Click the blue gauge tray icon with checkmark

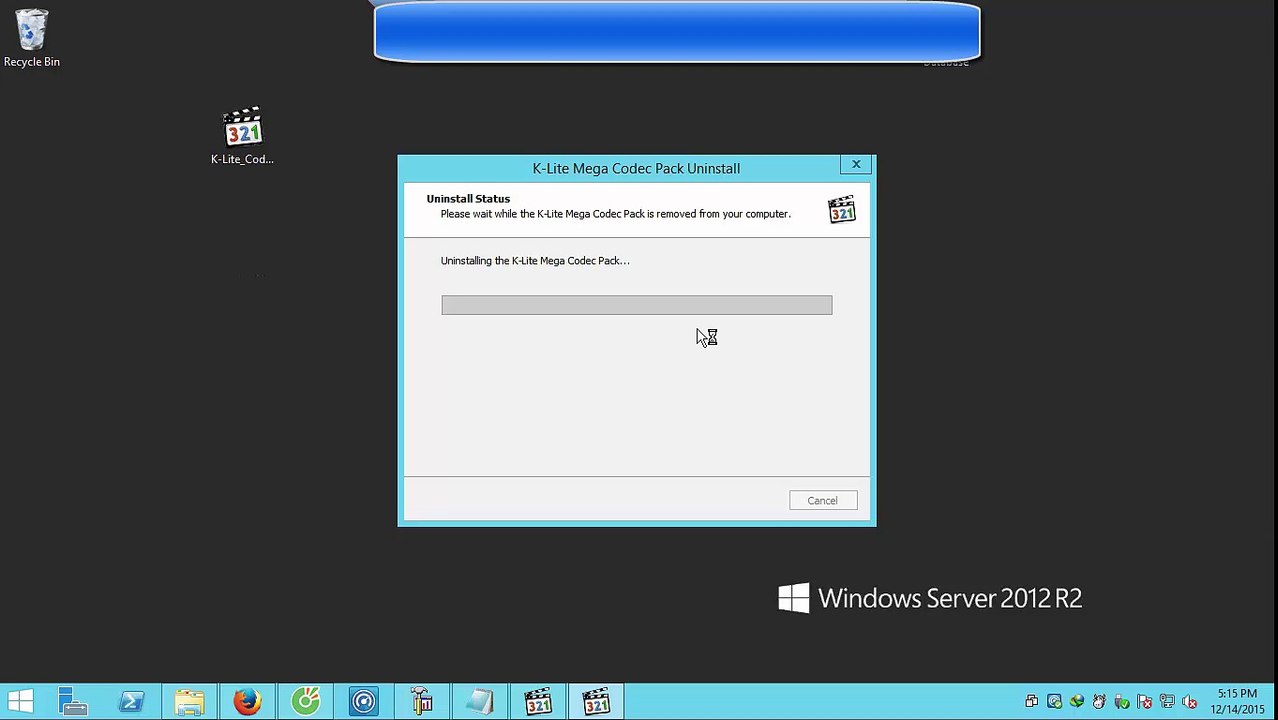click(1054, 702)
